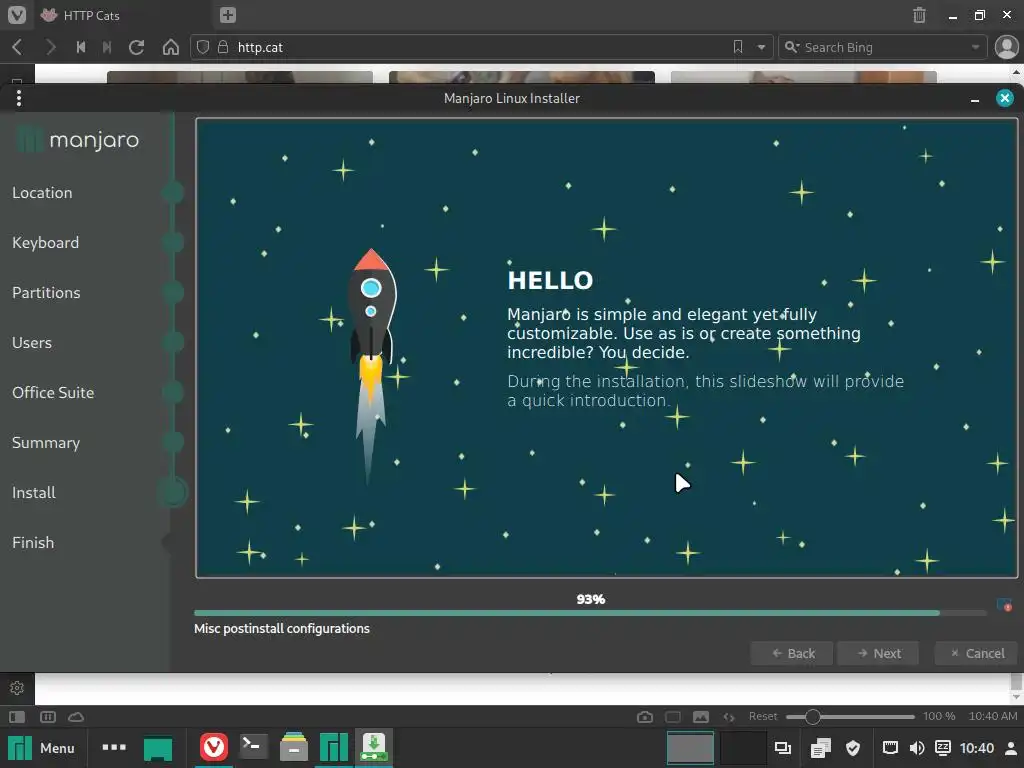Reset the page zoom level
Screen dimensions: 1024x768
pyautogui.click(x=763, y=716)
